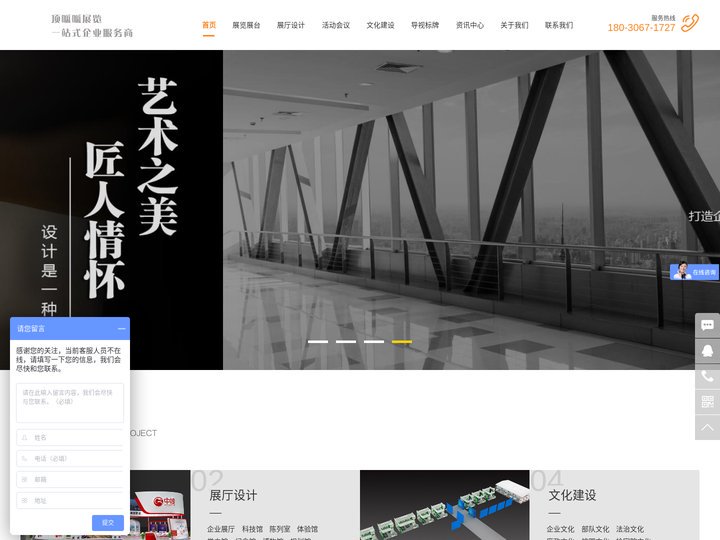
Task: Open the 企业文化 link
Action: [560, 529]
